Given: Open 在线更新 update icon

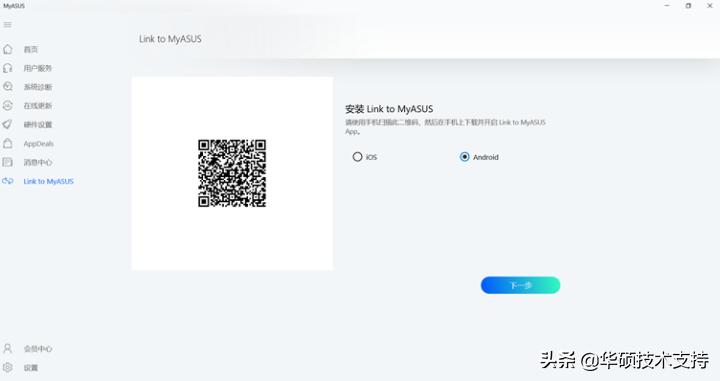Looking at the screenshot, I should coord(8,106).
